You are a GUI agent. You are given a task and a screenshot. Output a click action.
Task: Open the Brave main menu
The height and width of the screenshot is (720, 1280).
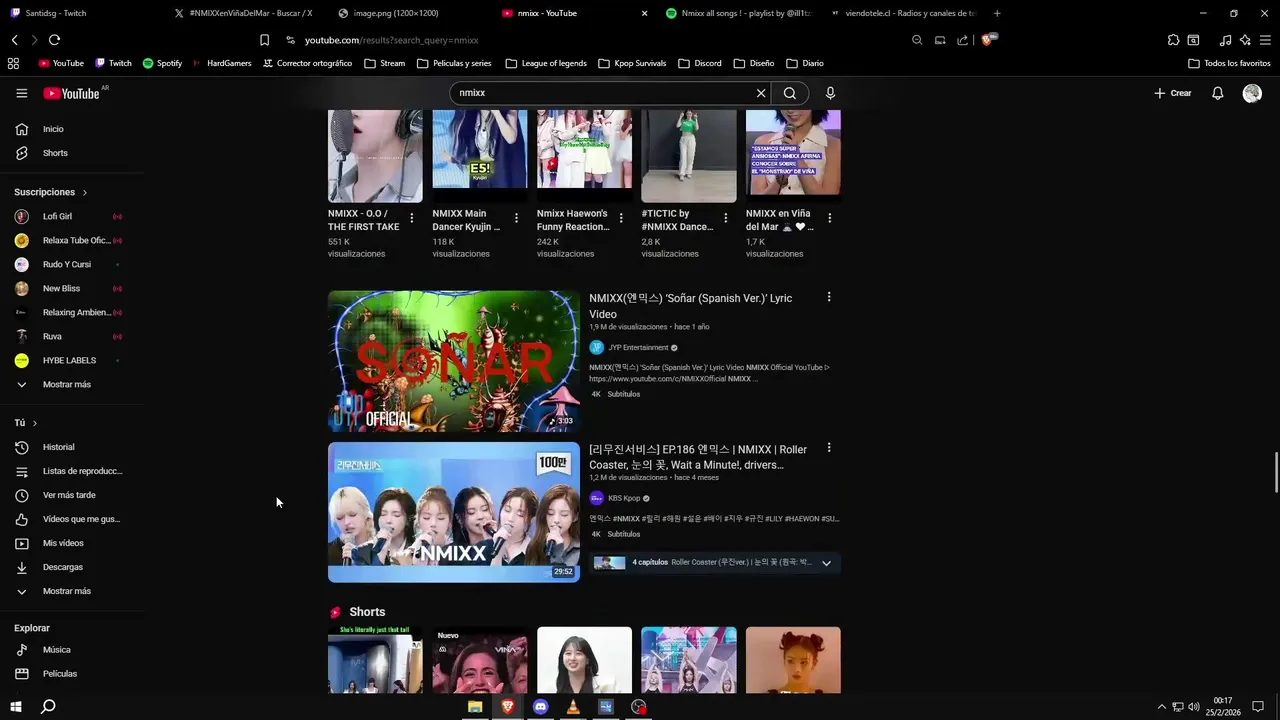tap(1265, 40)
